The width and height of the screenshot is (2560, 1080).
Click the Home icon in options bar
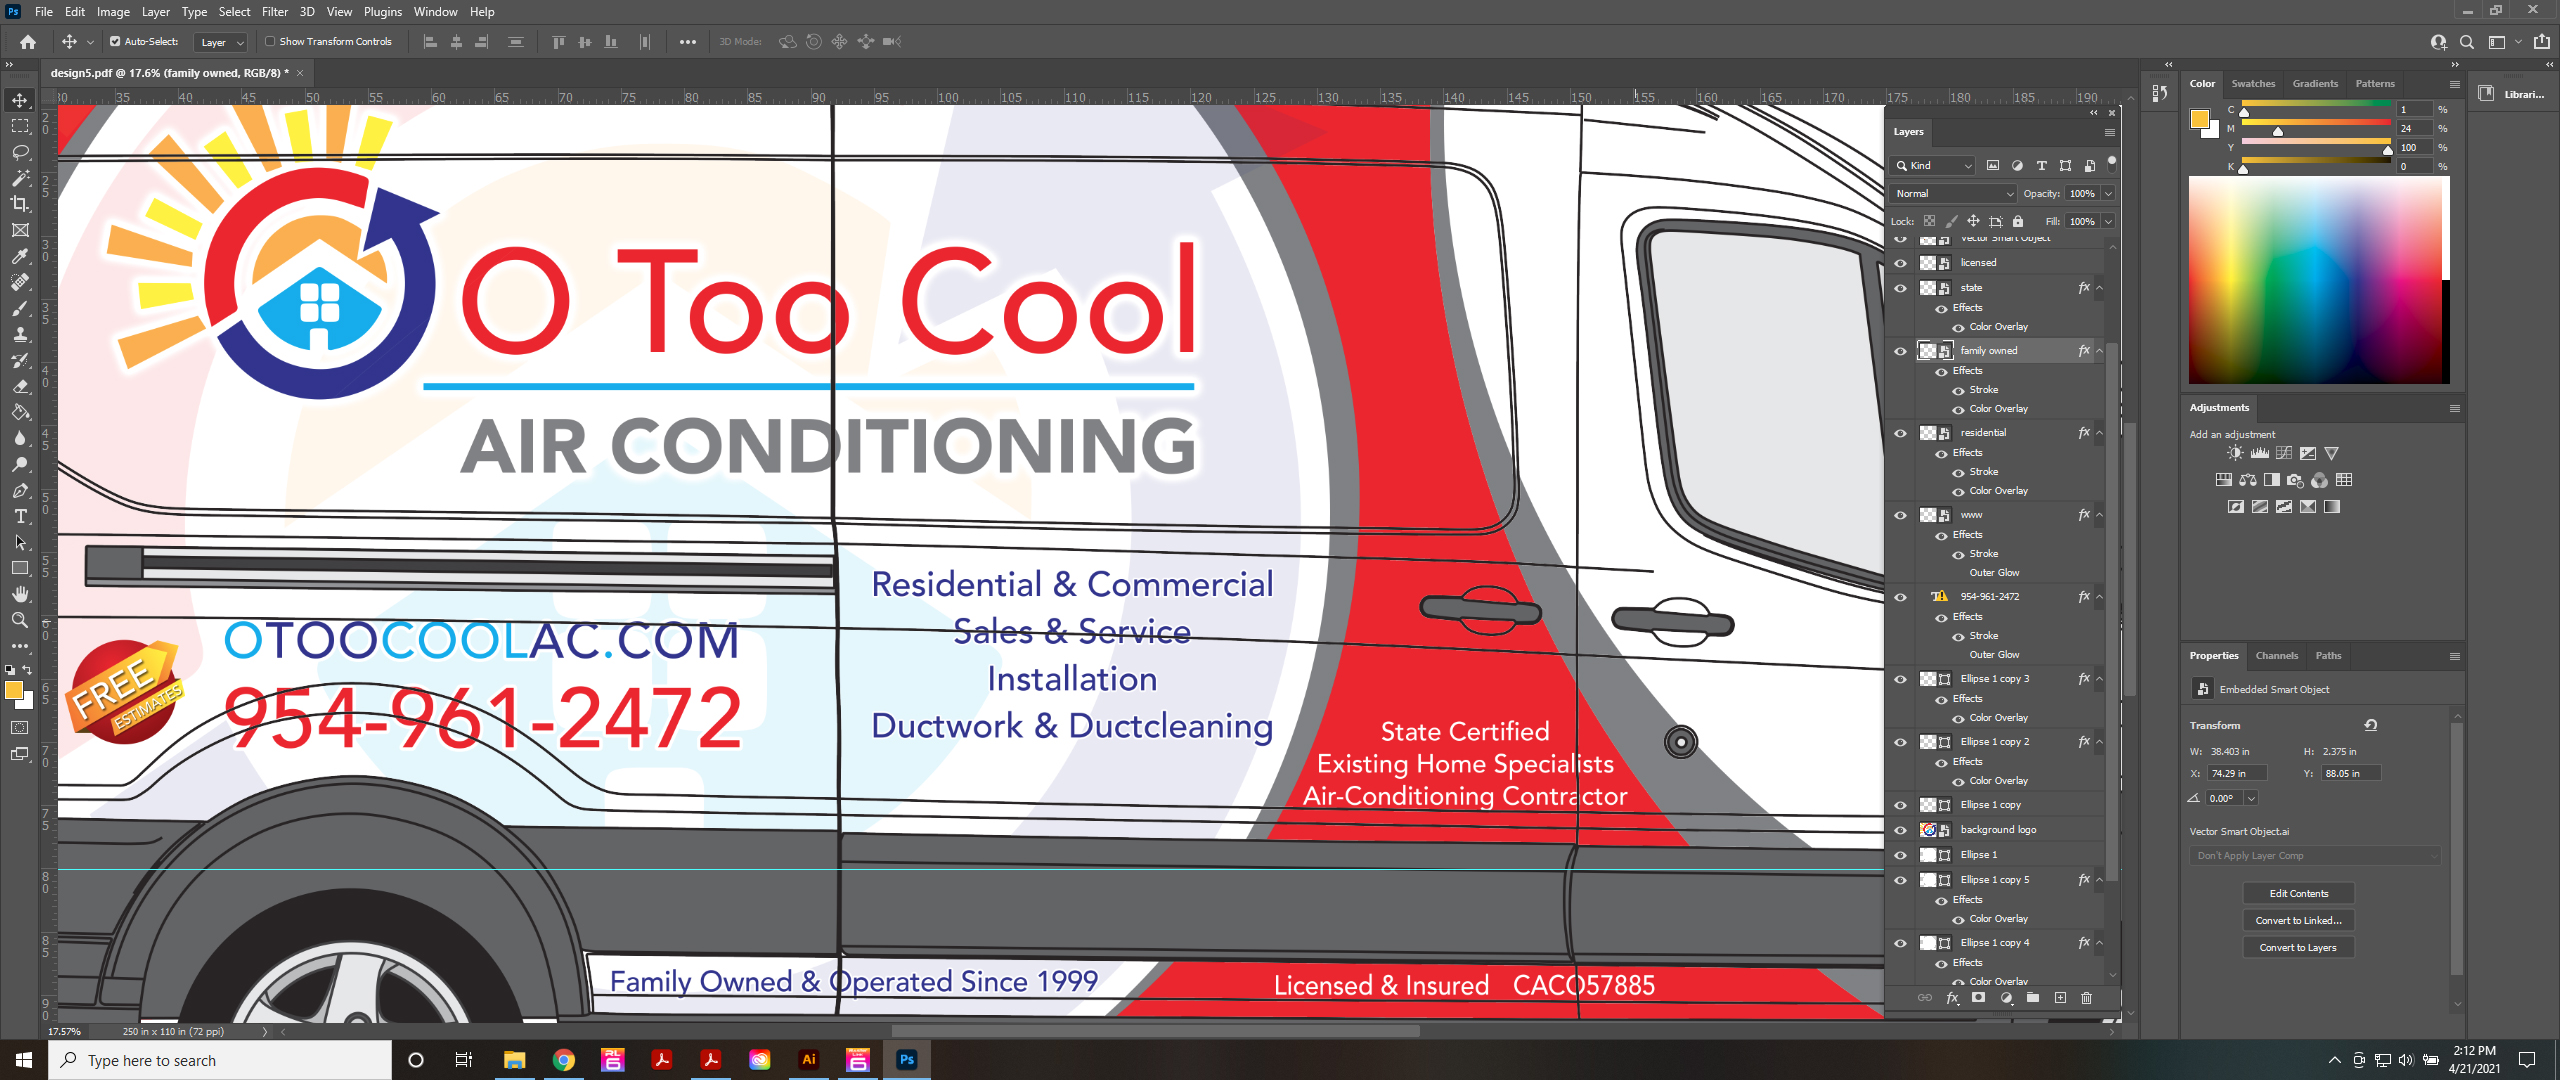[x=28, y=42]
